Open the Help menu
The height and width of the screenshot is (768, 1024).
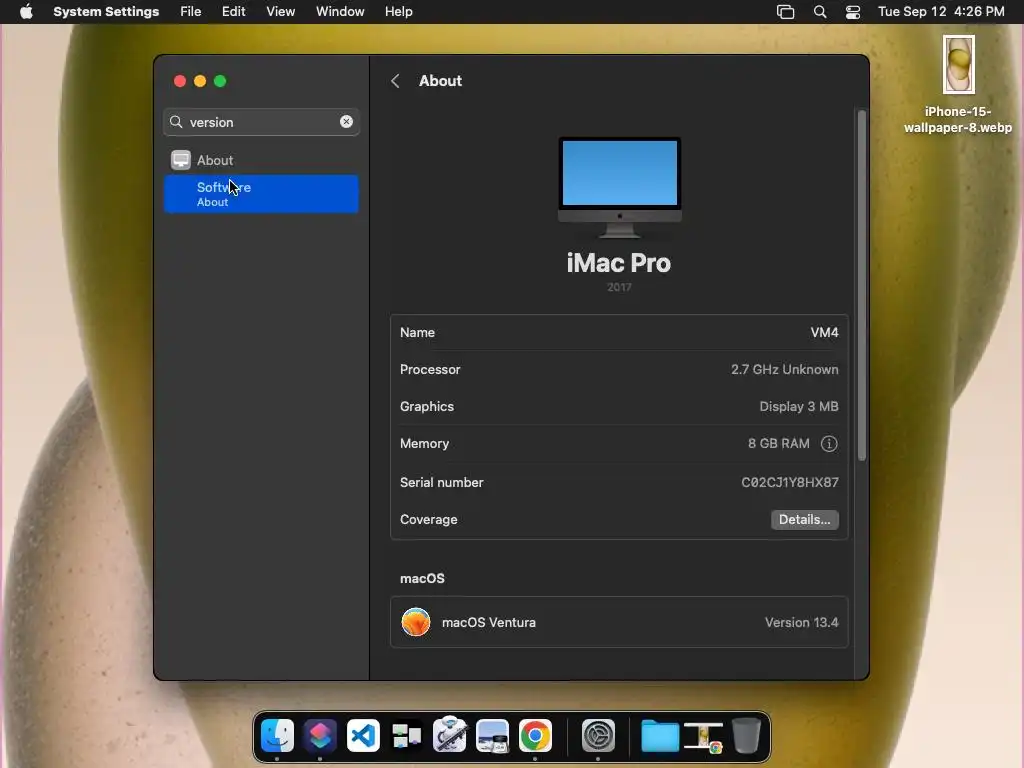pos(398,12)
